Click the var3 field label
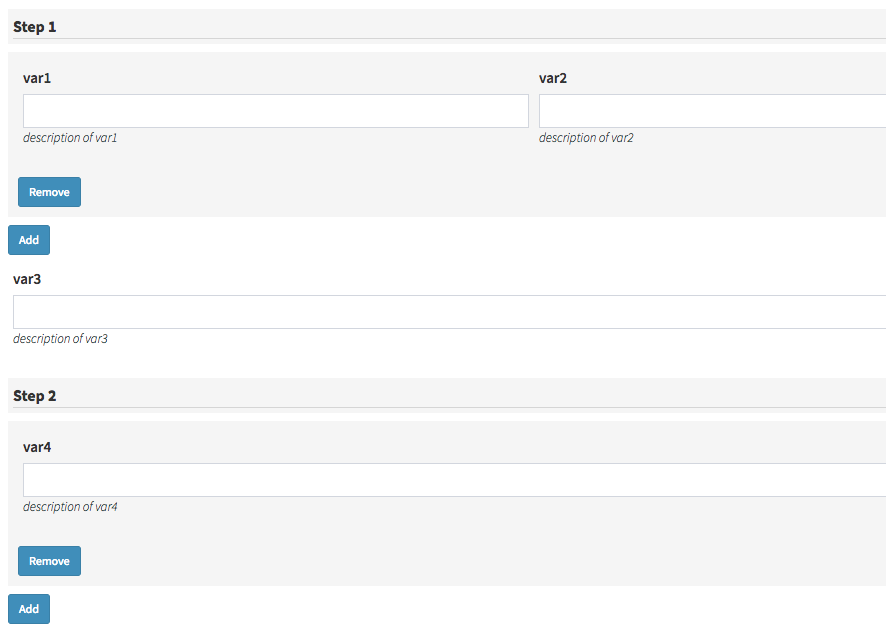Viewport: 886px width, 639px height. 27,279
